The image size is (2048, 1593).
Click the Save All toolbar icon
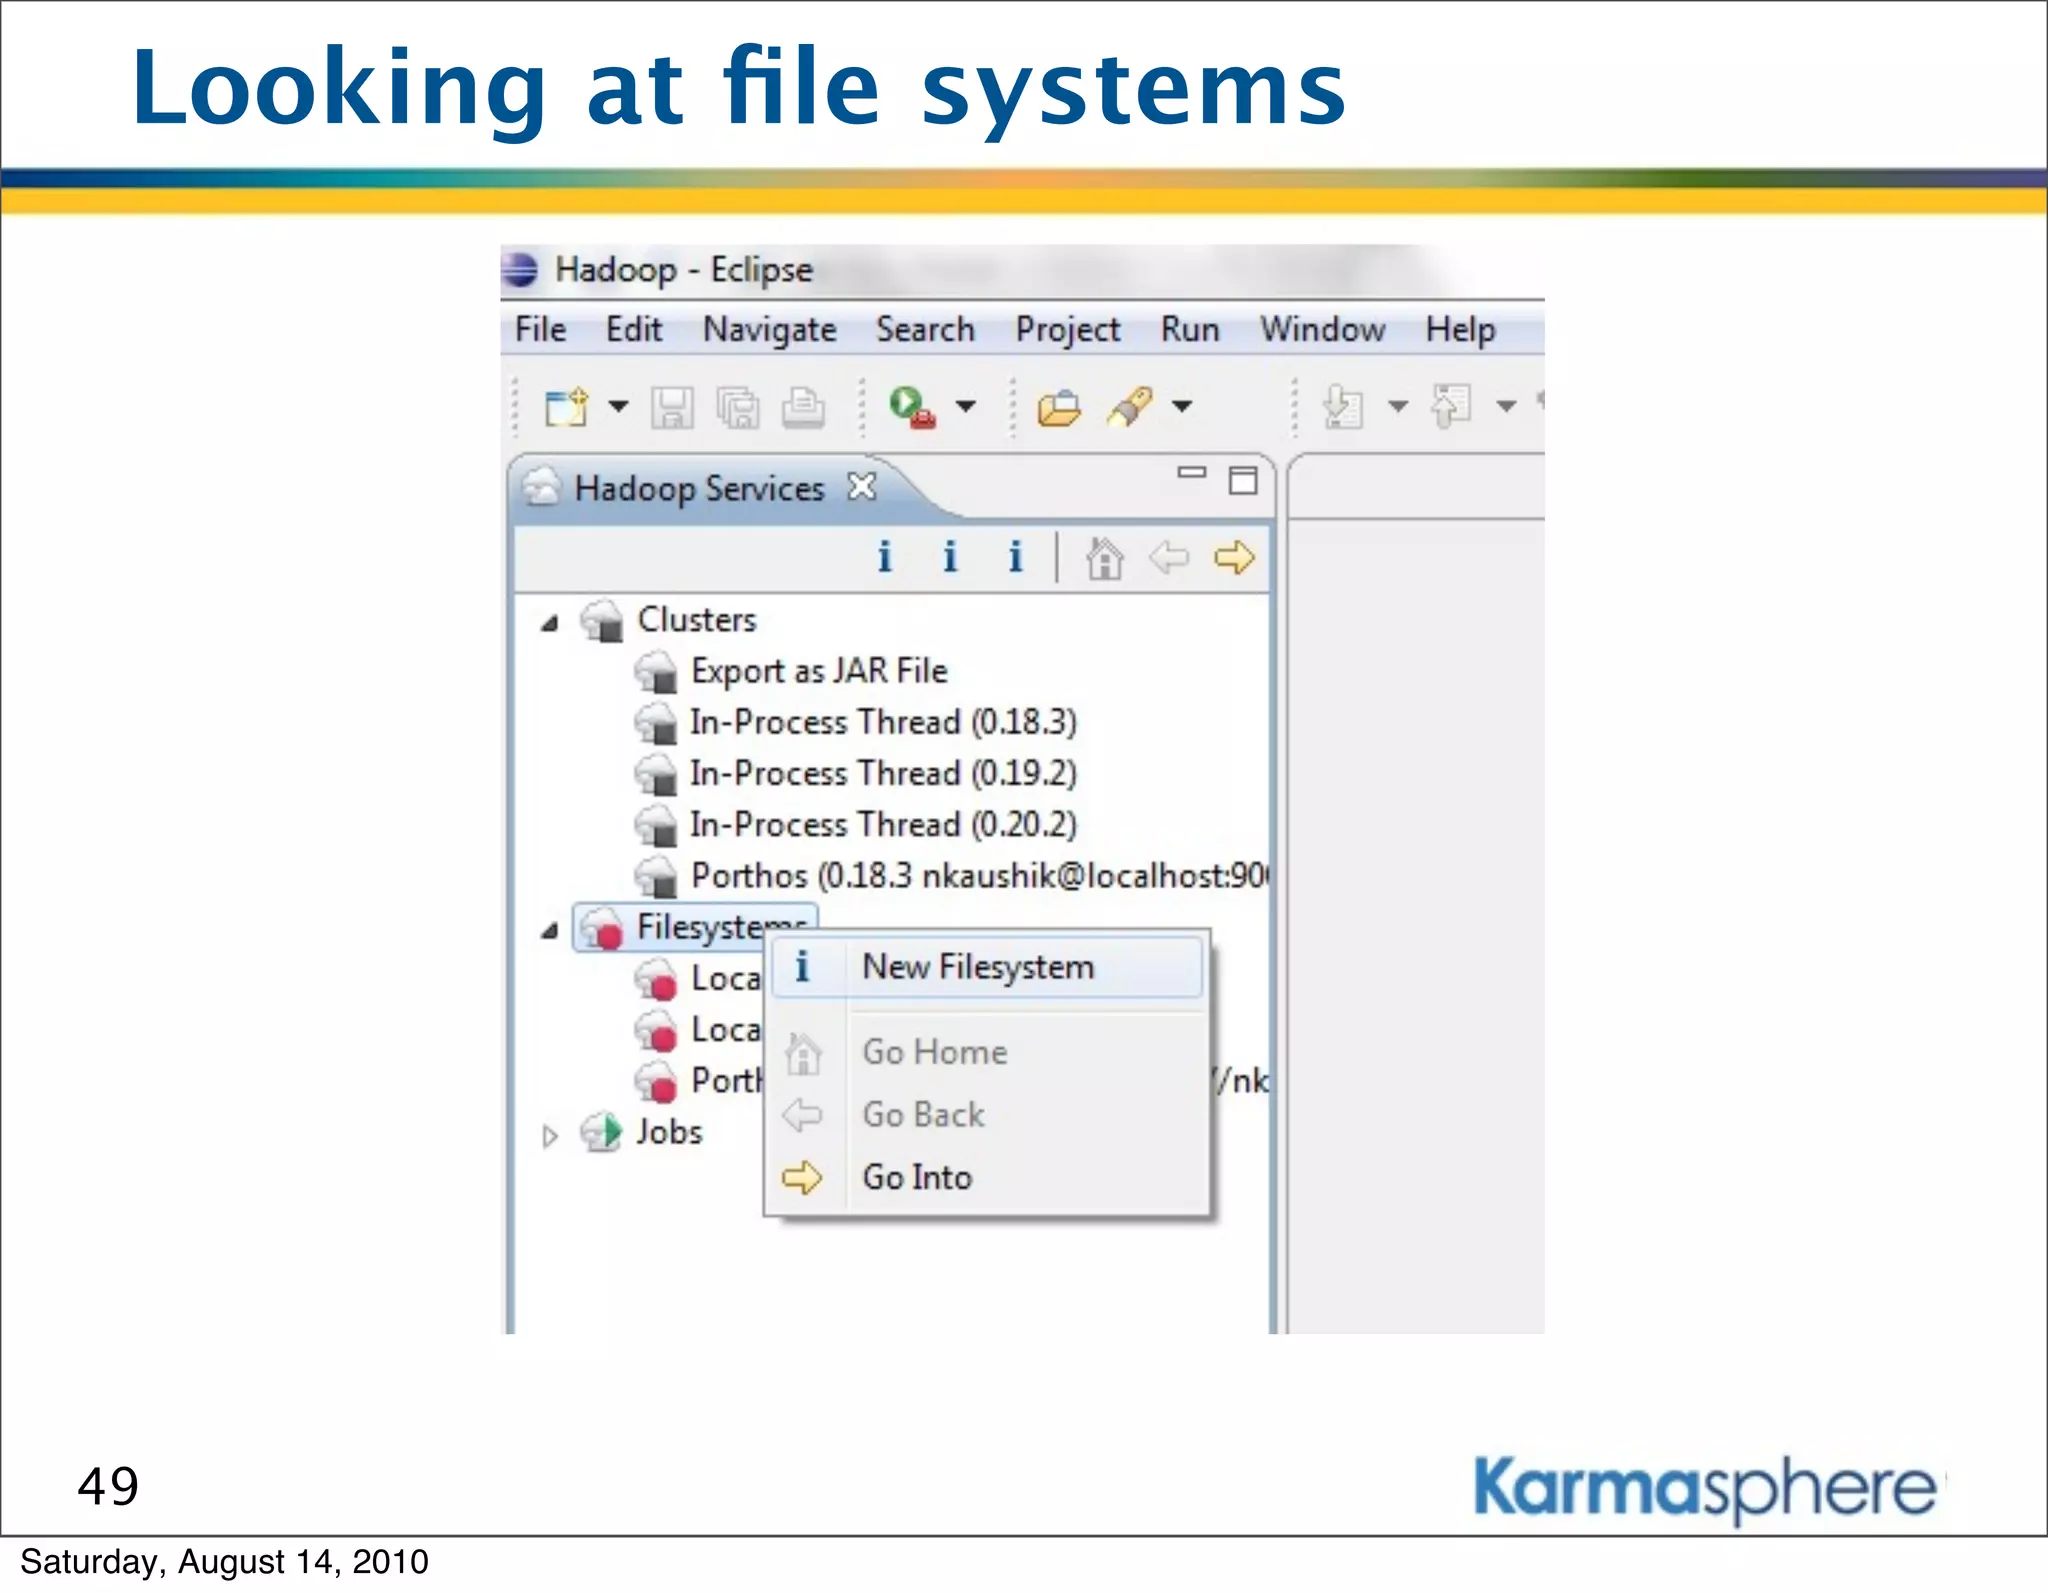click(x=738, y=407)
